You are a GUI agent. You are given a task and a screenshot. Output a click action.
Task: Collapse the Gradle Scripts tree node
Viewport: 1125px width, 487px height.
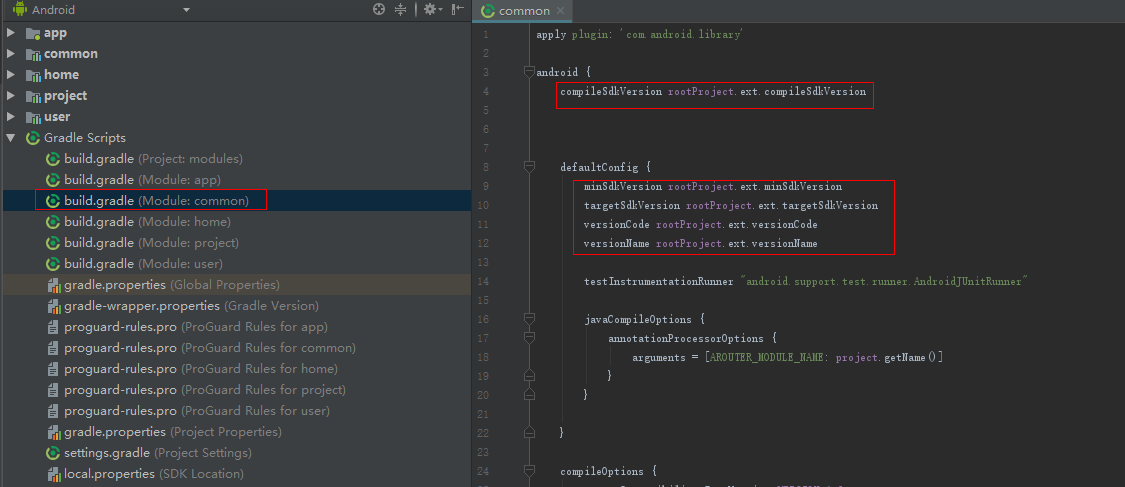coord(11,138)
